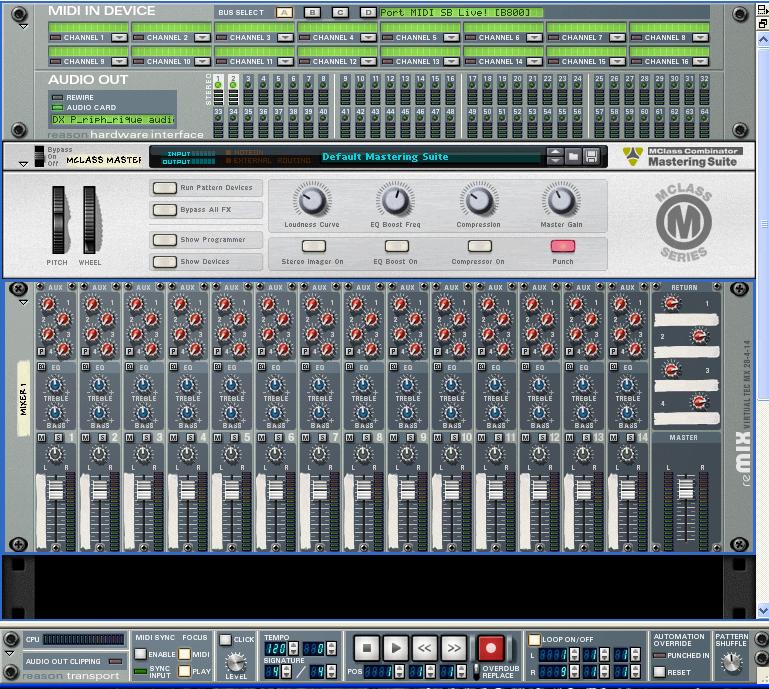The image size is (769, 689).
Task: Solo mixer channel 12
Action: click(542, 437)
